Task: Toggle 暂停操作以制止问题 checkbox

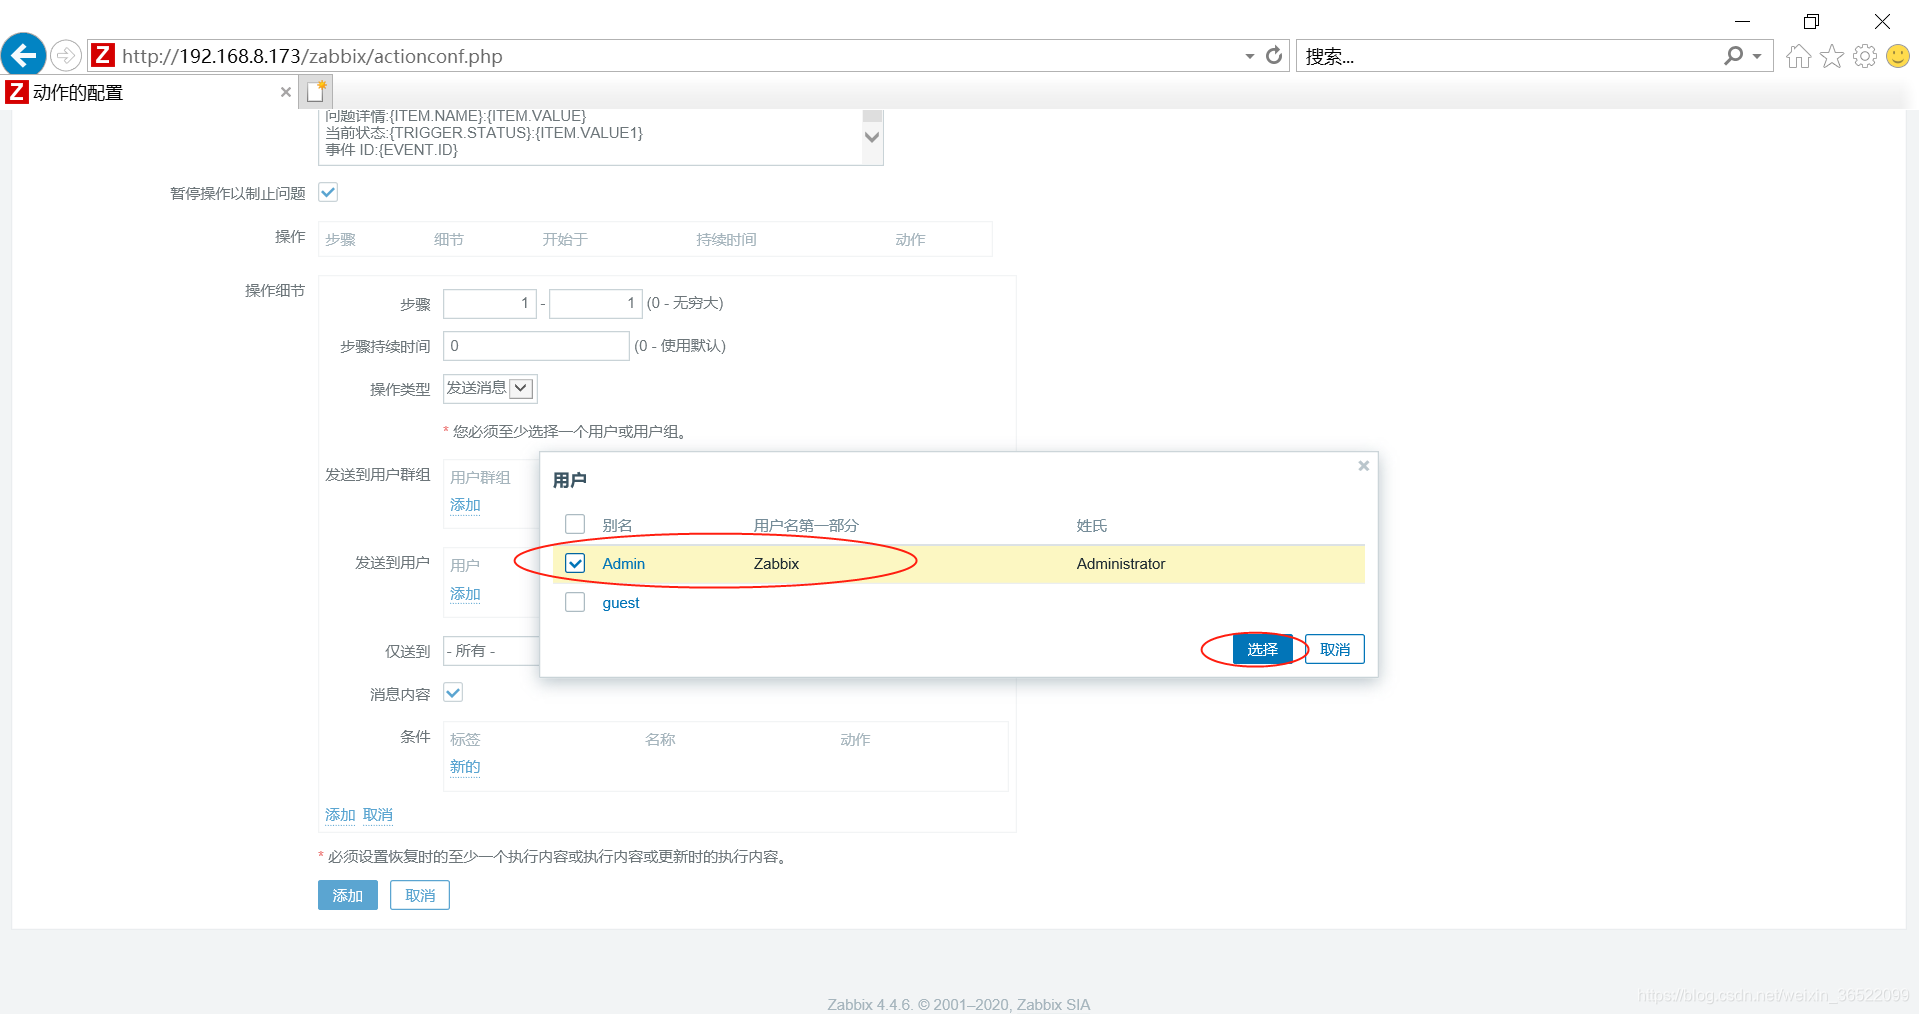Action: (x=328, y=192)
